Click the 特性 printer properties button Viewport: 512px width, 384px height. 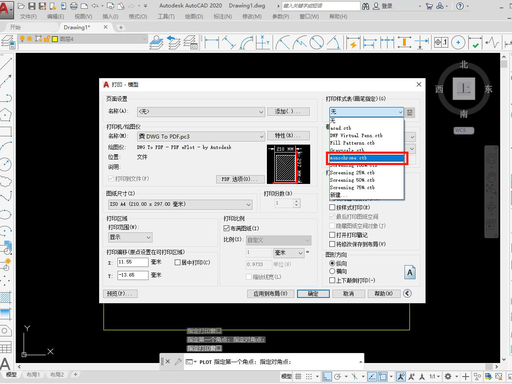(288, 135)
